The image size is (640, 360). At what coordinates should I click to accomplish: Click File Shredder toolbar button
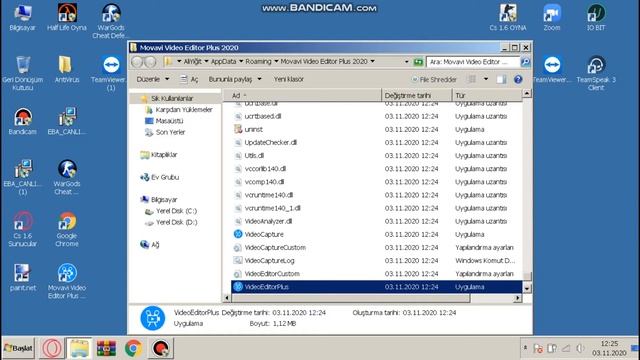434,79
